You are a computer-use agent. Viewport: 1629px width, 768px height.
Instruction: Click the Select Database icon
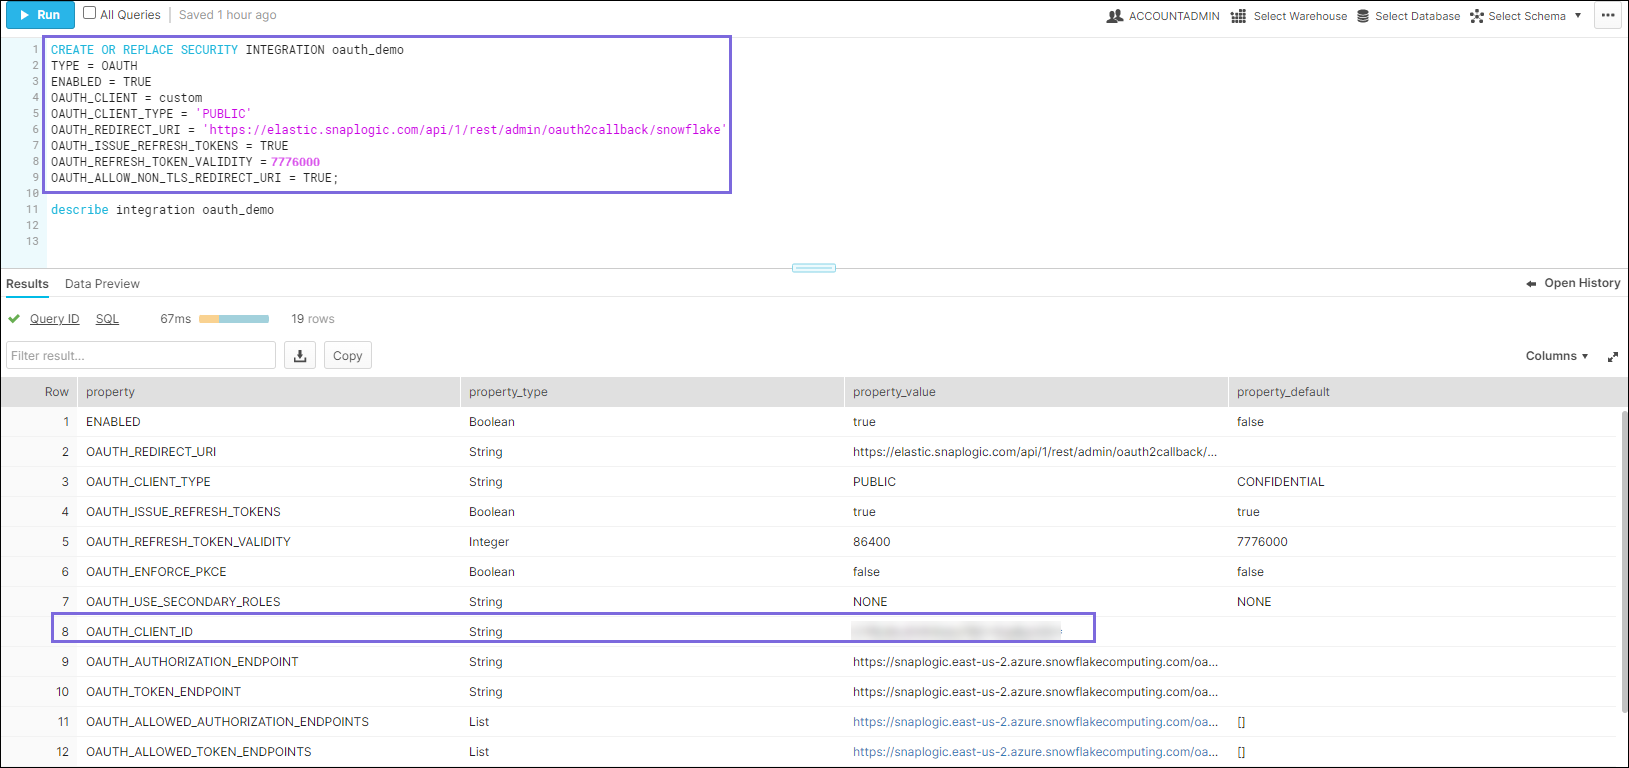1363,16
